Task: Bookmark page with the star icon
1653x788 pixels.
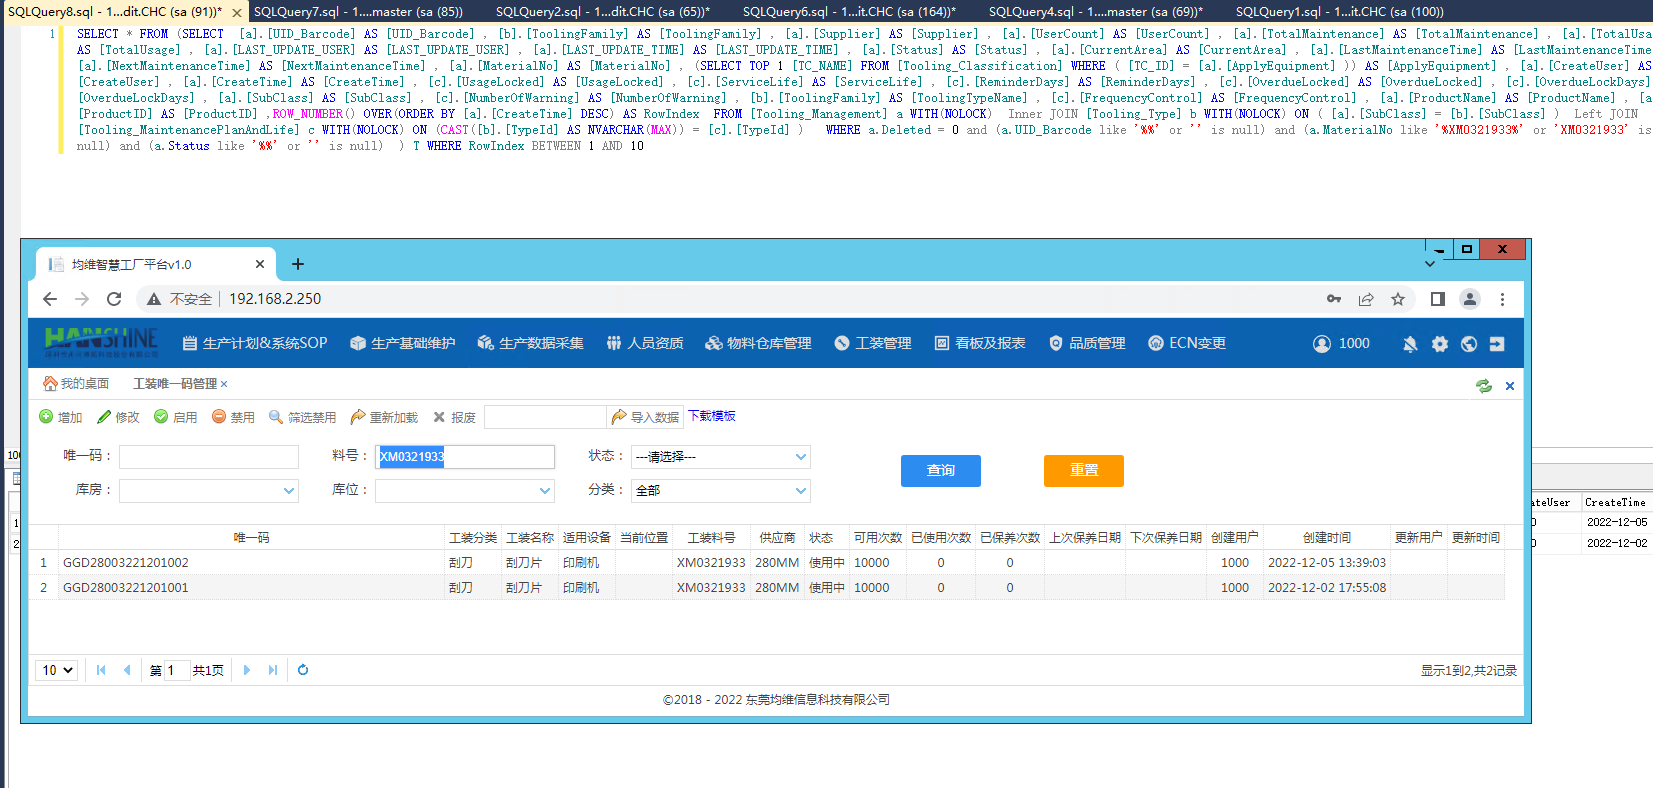Action: 1398,299
